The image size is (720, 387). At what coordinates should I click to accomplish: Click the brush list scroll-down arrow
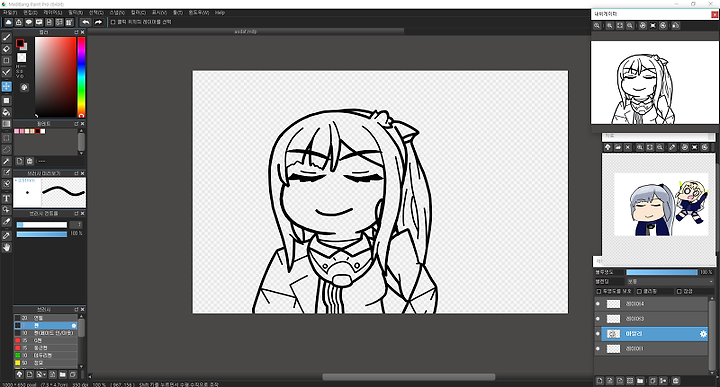[x=81, y=366]
